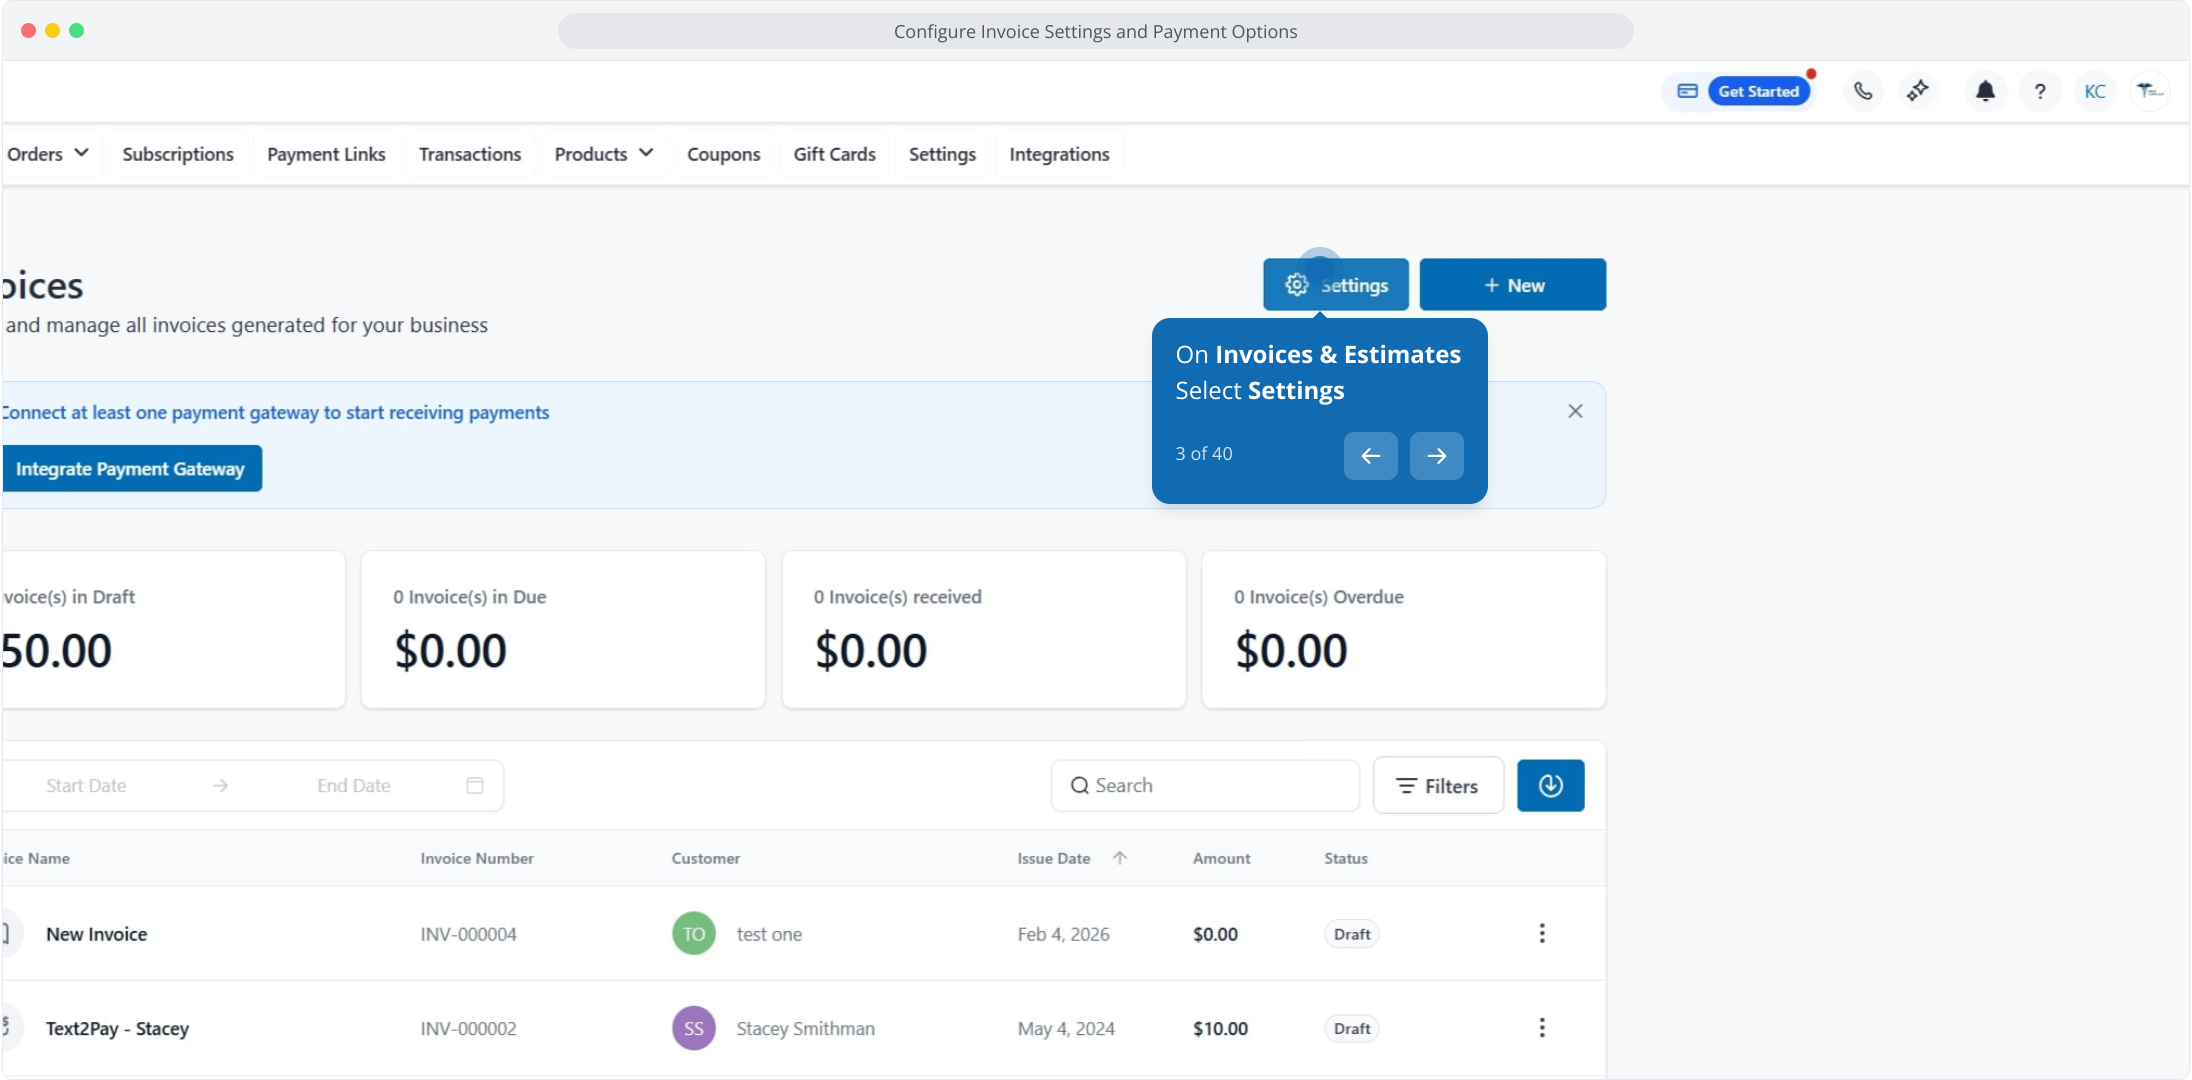The width and height of the screenshot is (2192, 1080).
Task: Click the help question mark icon
Action: (2040, 91)
